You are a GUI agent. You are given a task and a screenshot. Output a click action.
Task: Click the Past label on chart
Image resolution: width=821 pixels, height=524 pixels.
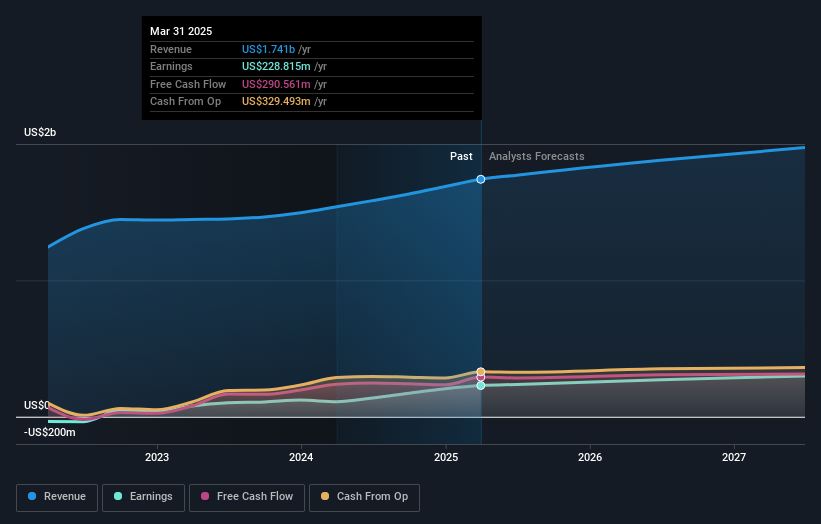coord(461,156)
